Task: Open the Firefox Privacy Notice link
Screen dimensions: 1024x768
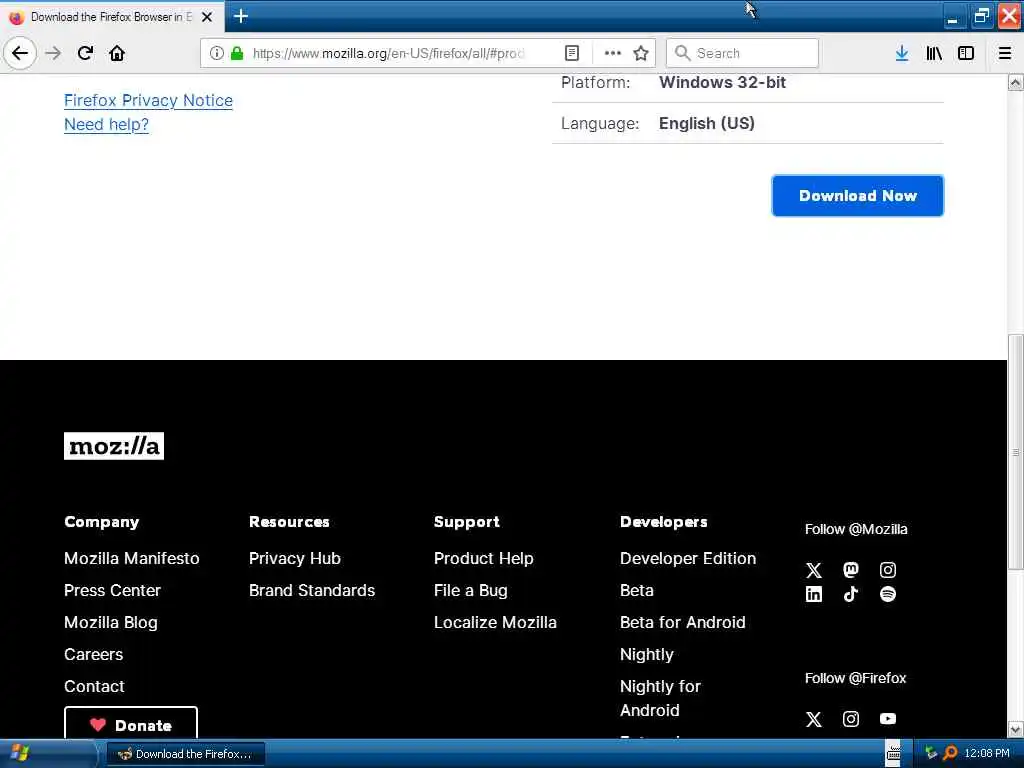Action: tap(148, 101)
